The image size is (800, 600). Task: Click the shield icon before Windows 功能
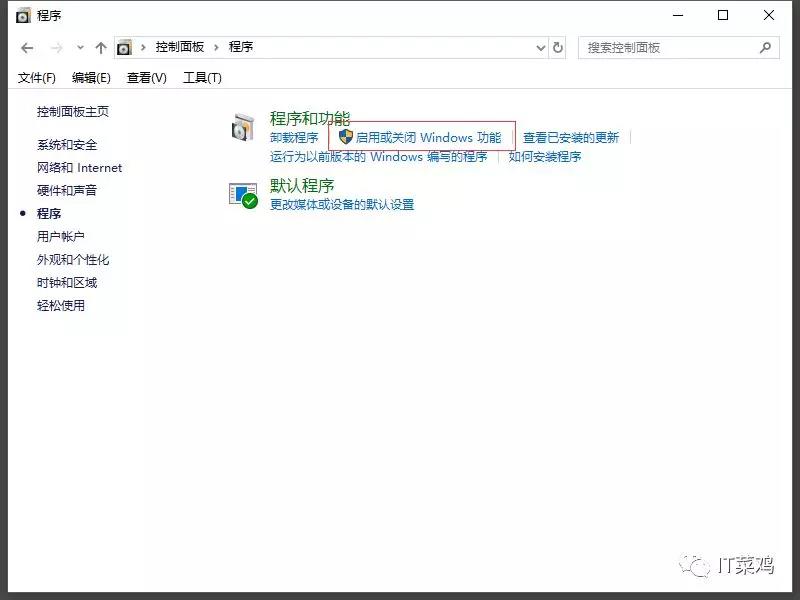tap(346, 137)
